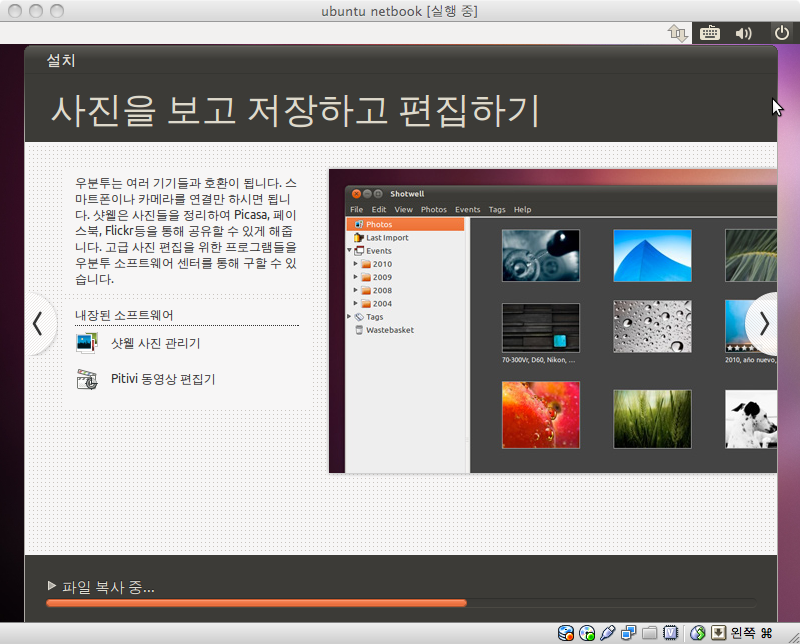Select the red fruit photo thumbnail
This screenshot has width=800, height=644.
pyautogui.click(x=541, y=415)
